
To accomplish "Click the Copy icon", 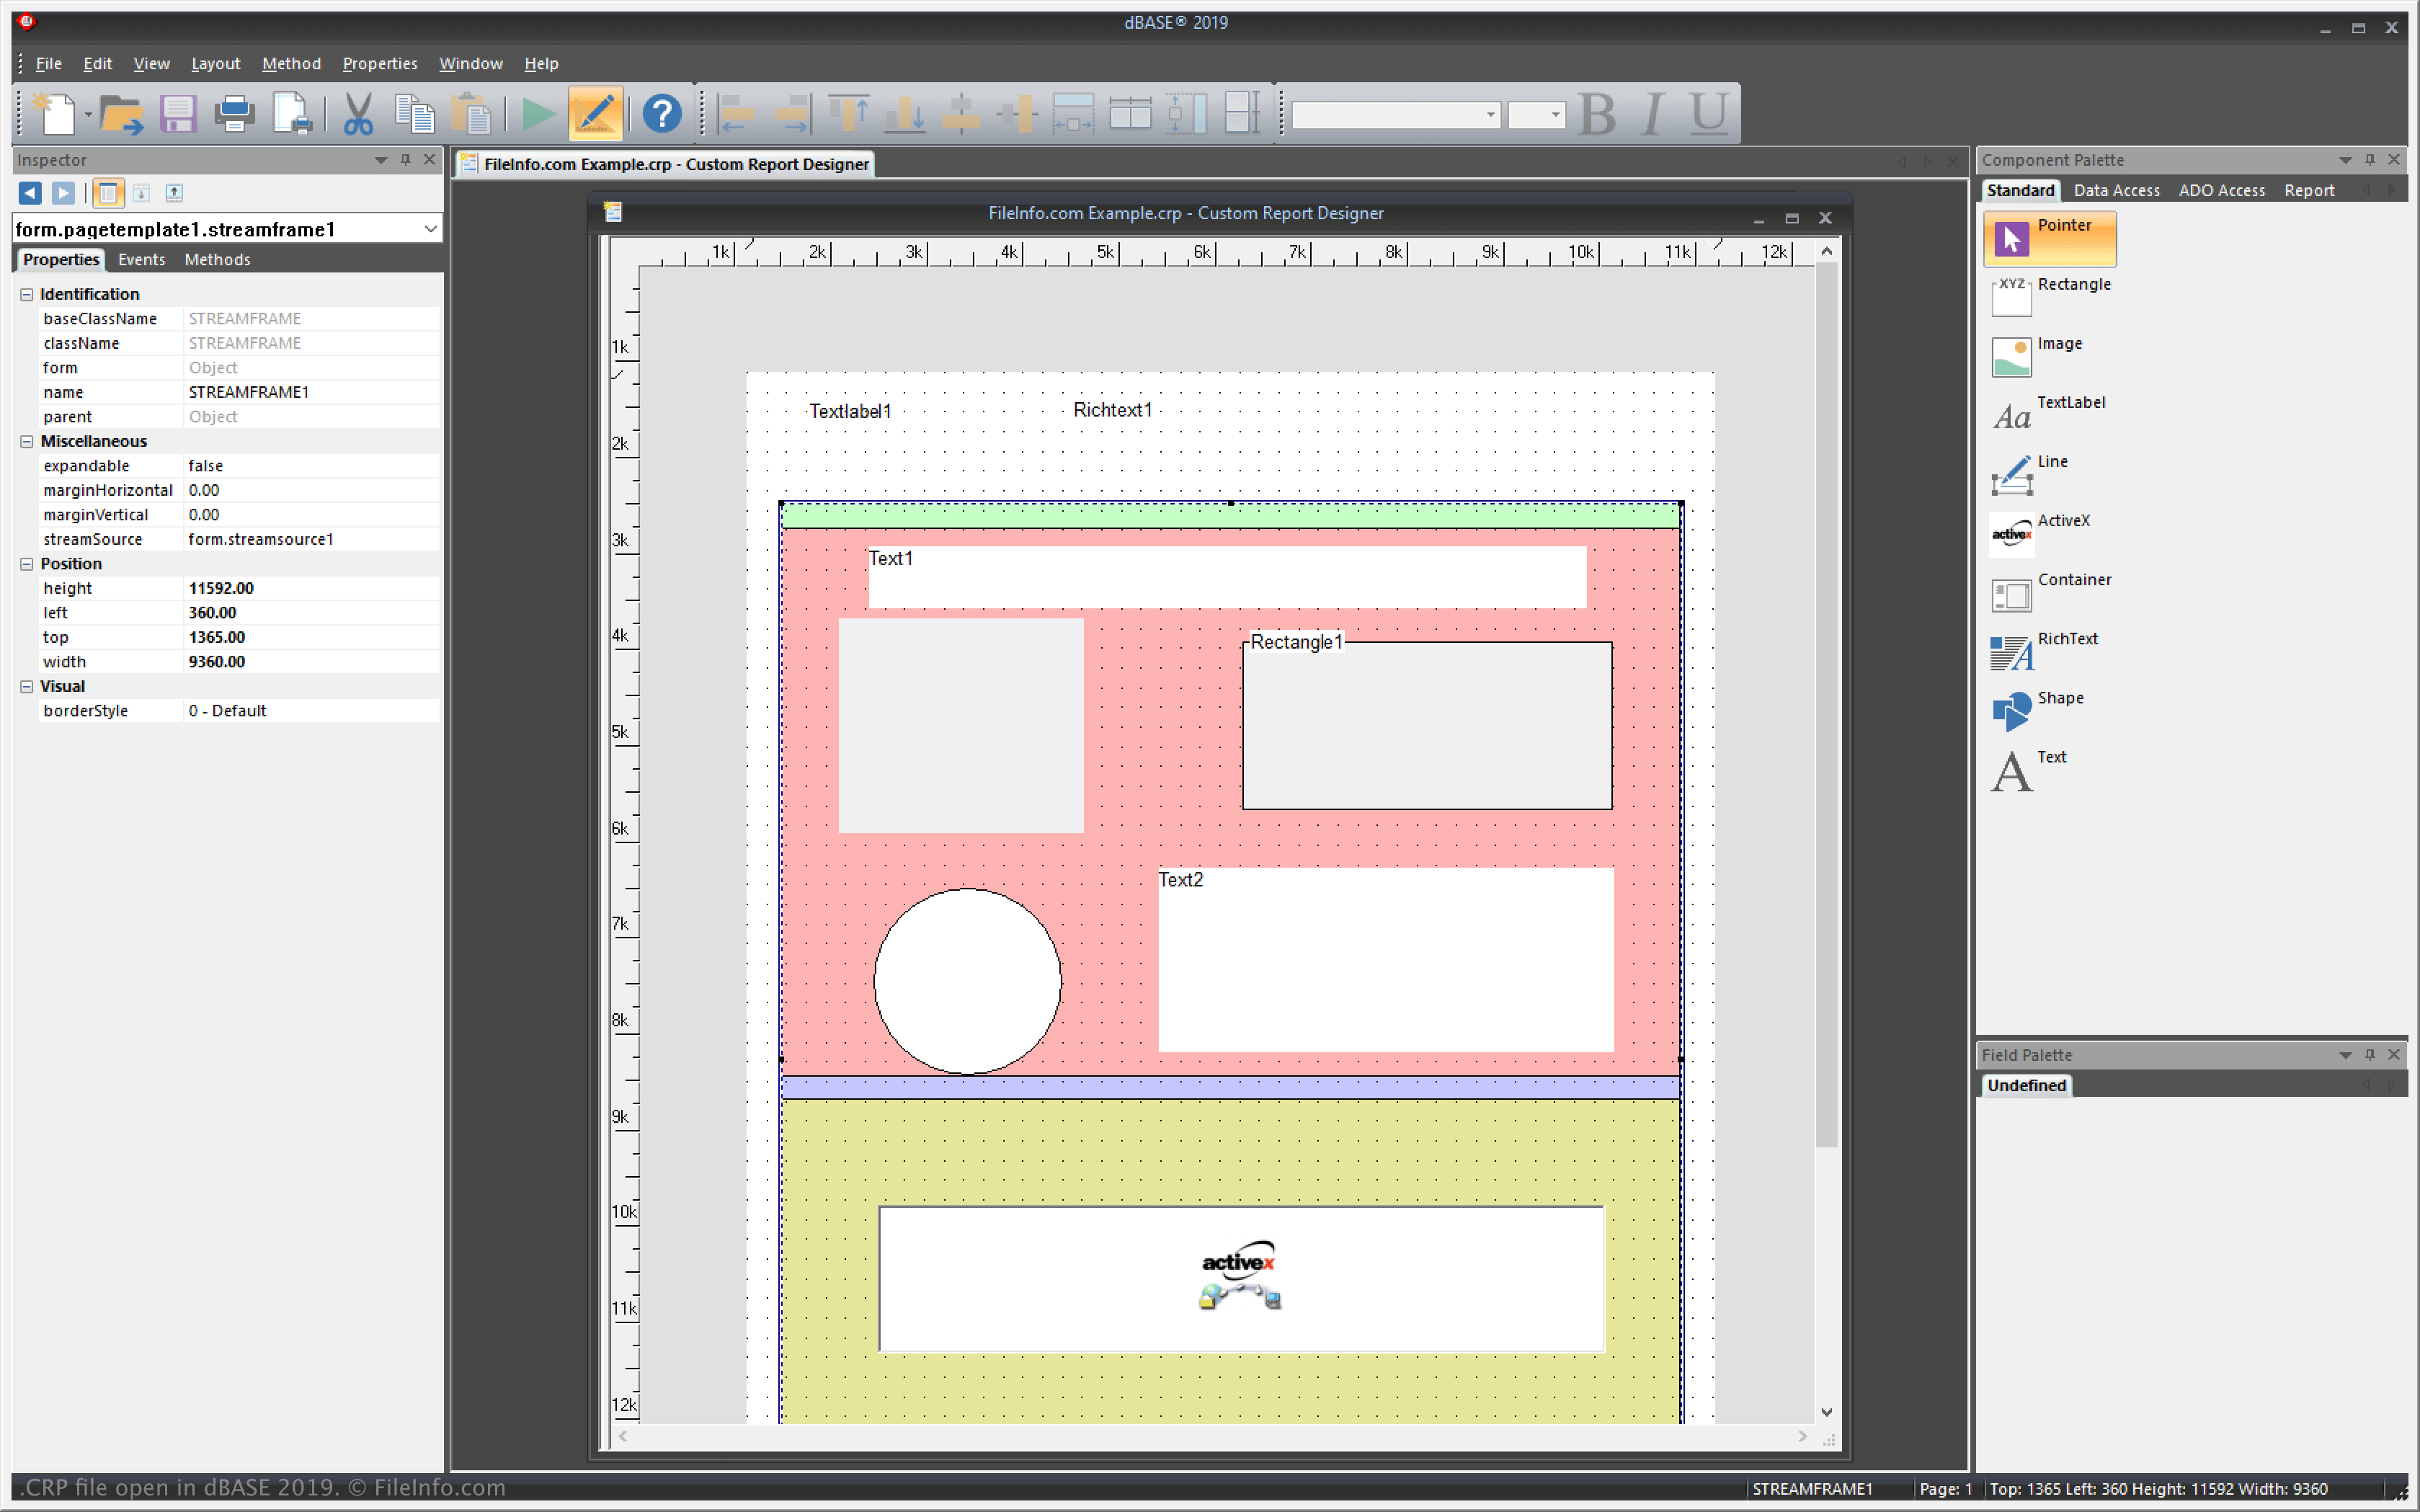I will pos(414,113).
